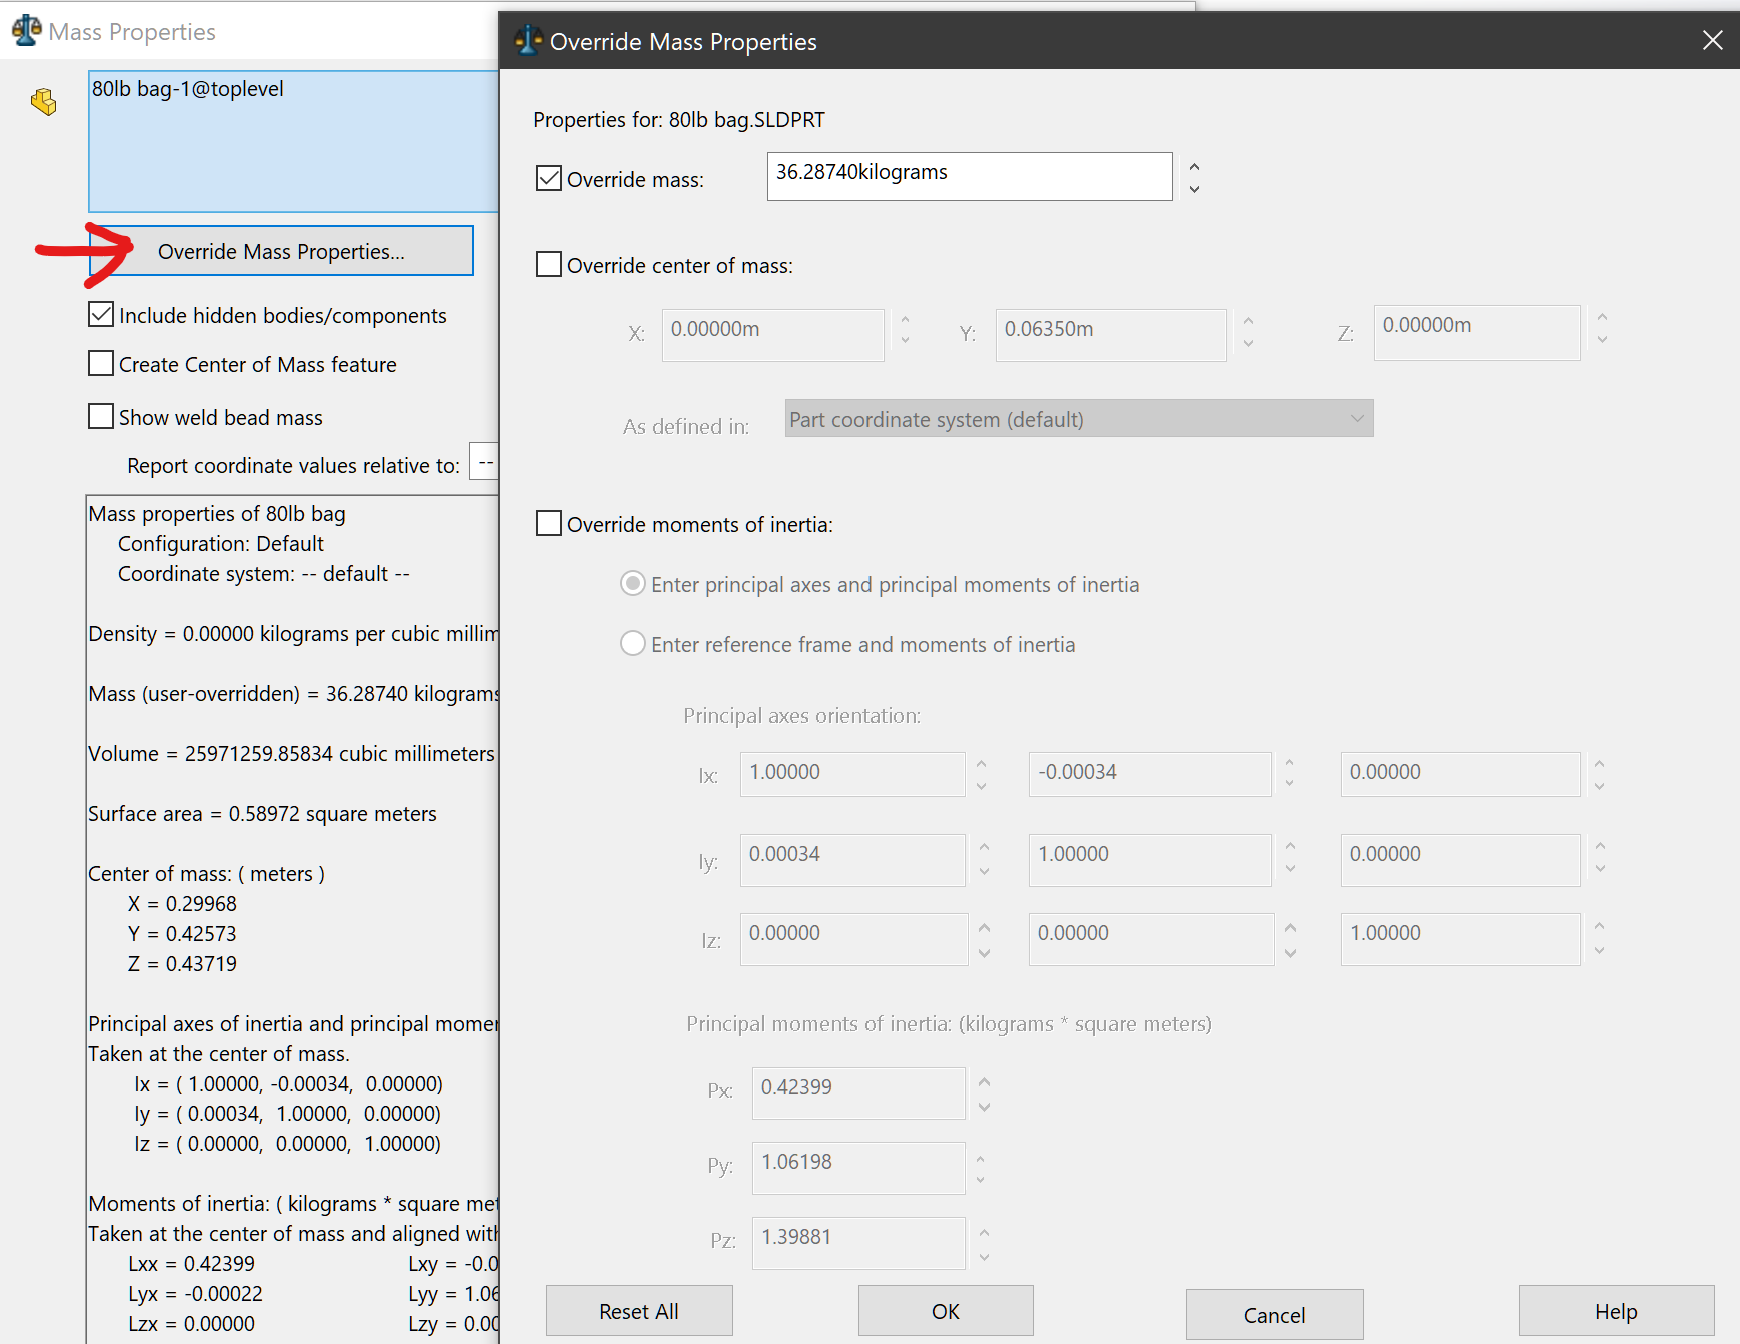Click the center of mass Y field
The image size is (1740, 1344).
point(1110,334)
